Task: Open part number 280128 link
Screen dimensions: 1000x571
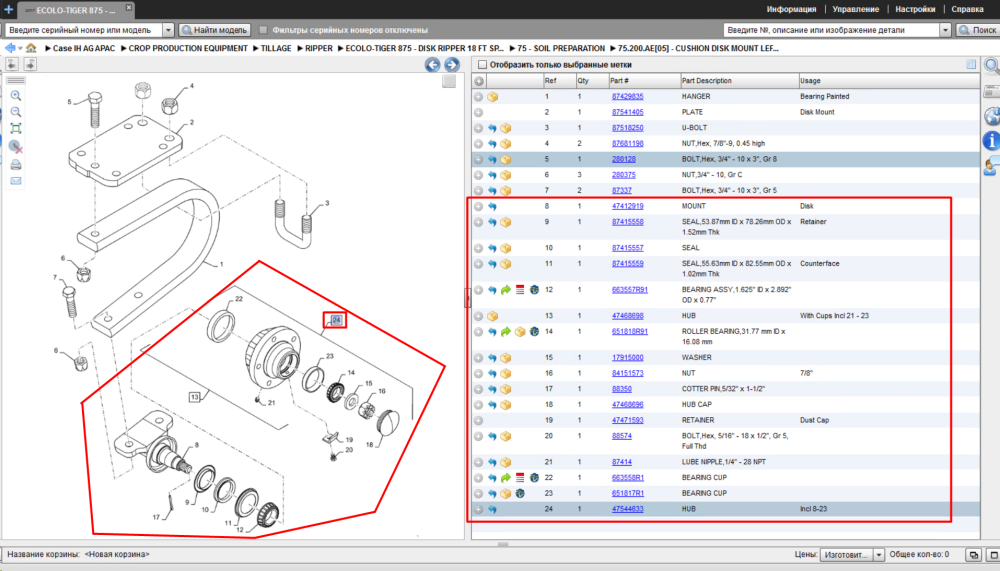Action: tap(624, 159)
